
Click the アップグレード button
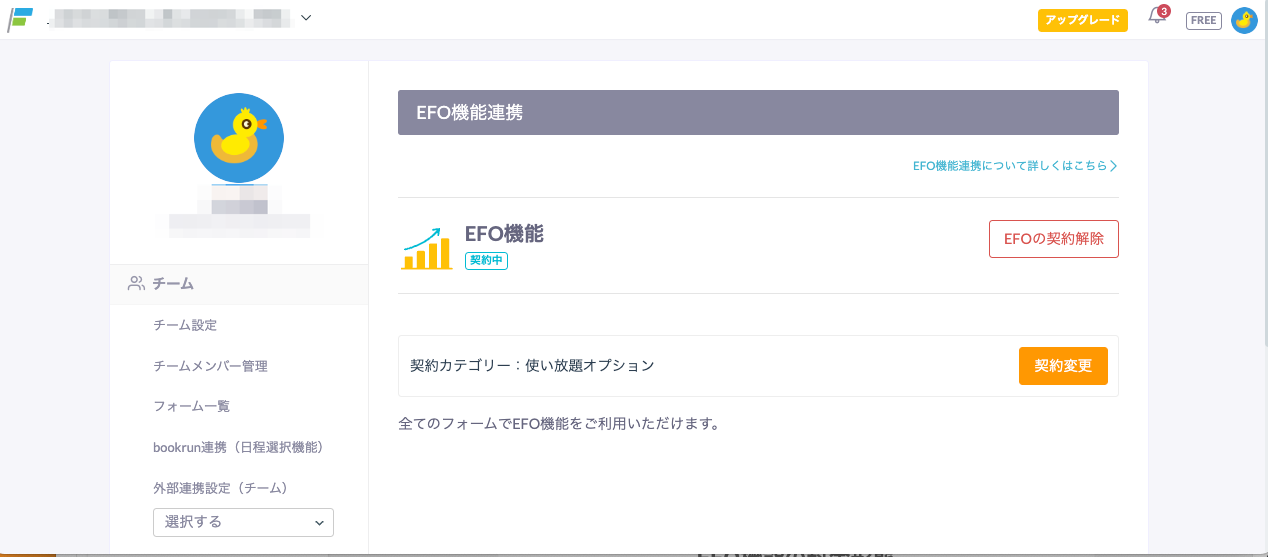[x=1083, y=20]
